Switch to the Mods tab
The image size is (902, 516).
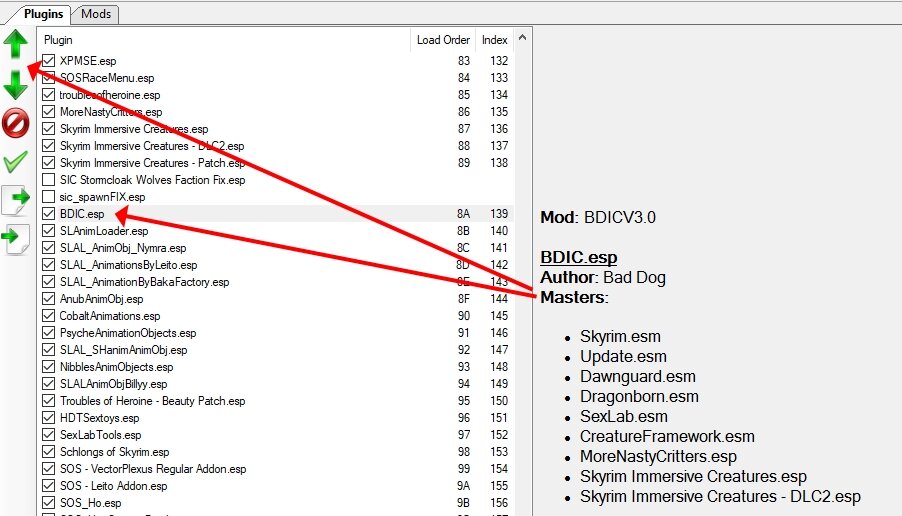tap(95, 14)
